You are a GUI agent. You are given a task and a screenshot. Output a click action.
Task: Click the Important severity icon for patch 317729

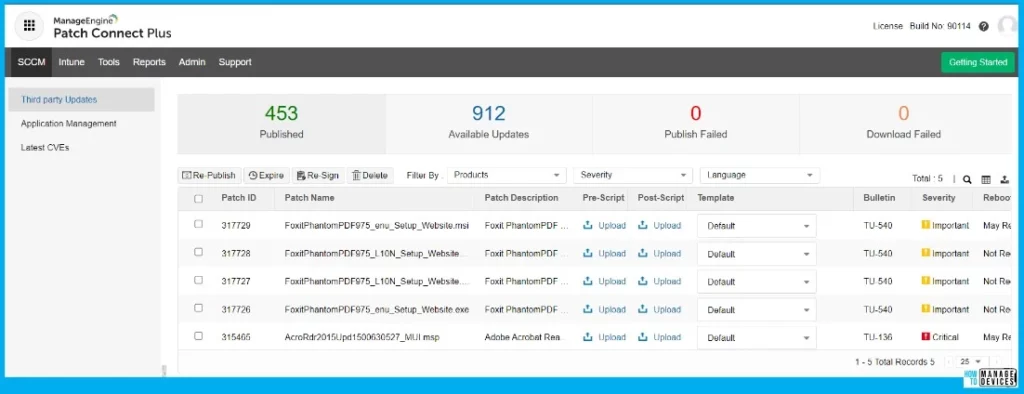(x=925, y=225)
